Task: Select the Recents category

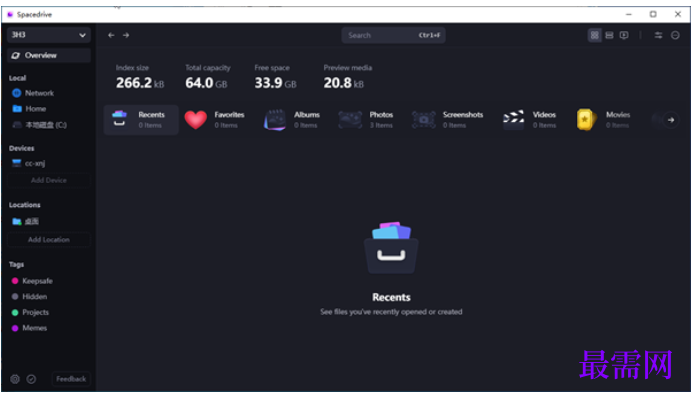Action: click(141, 119)
